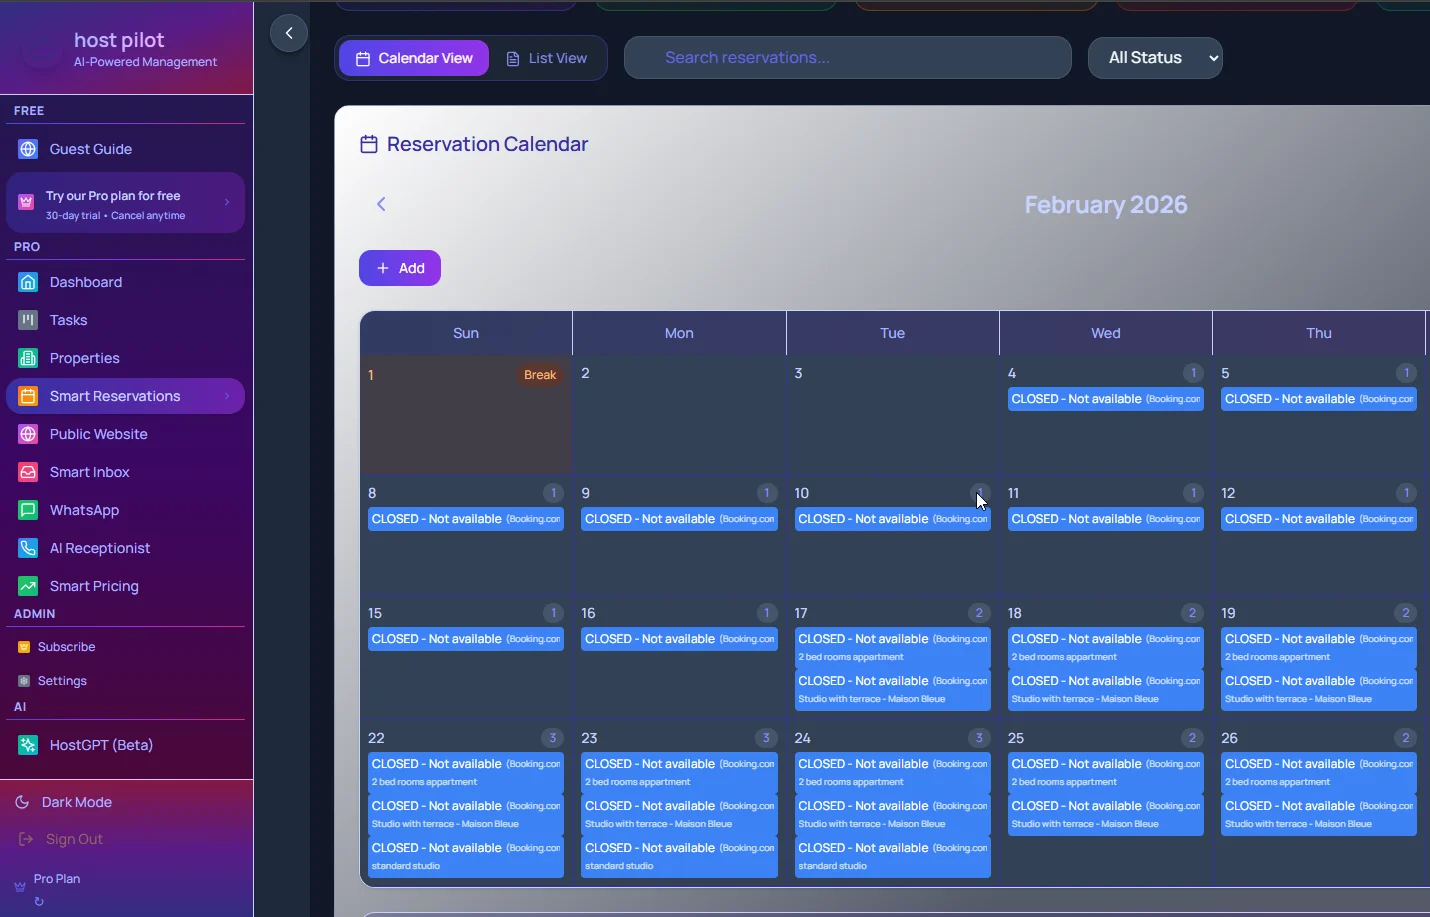Open Smart Pricing
Screen dimensions: 1430x917
click(93, 586)
